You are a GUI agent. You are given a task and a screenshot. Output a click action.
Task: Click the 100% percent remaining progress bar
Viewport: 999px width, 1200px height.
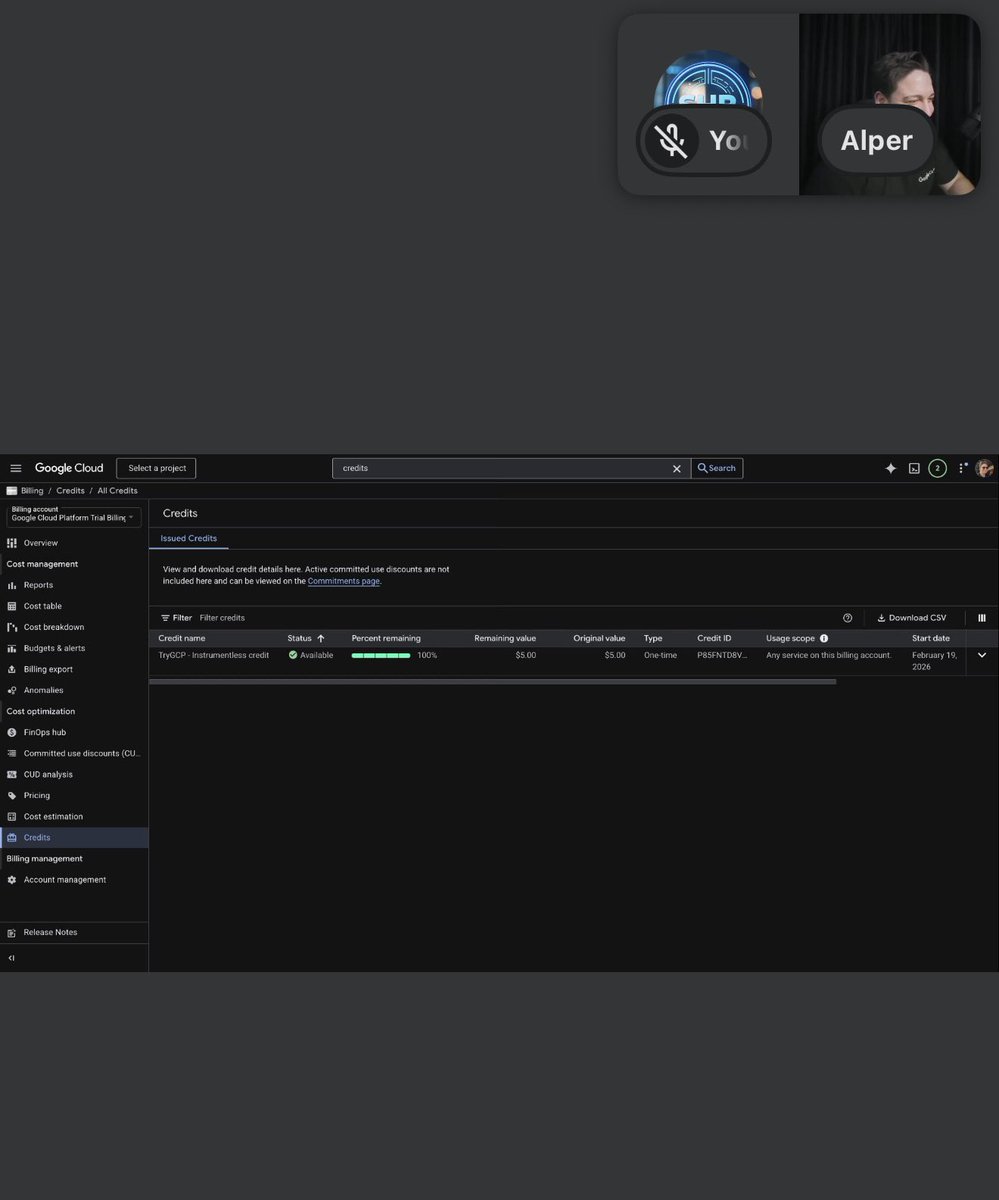tap(381, 655)
